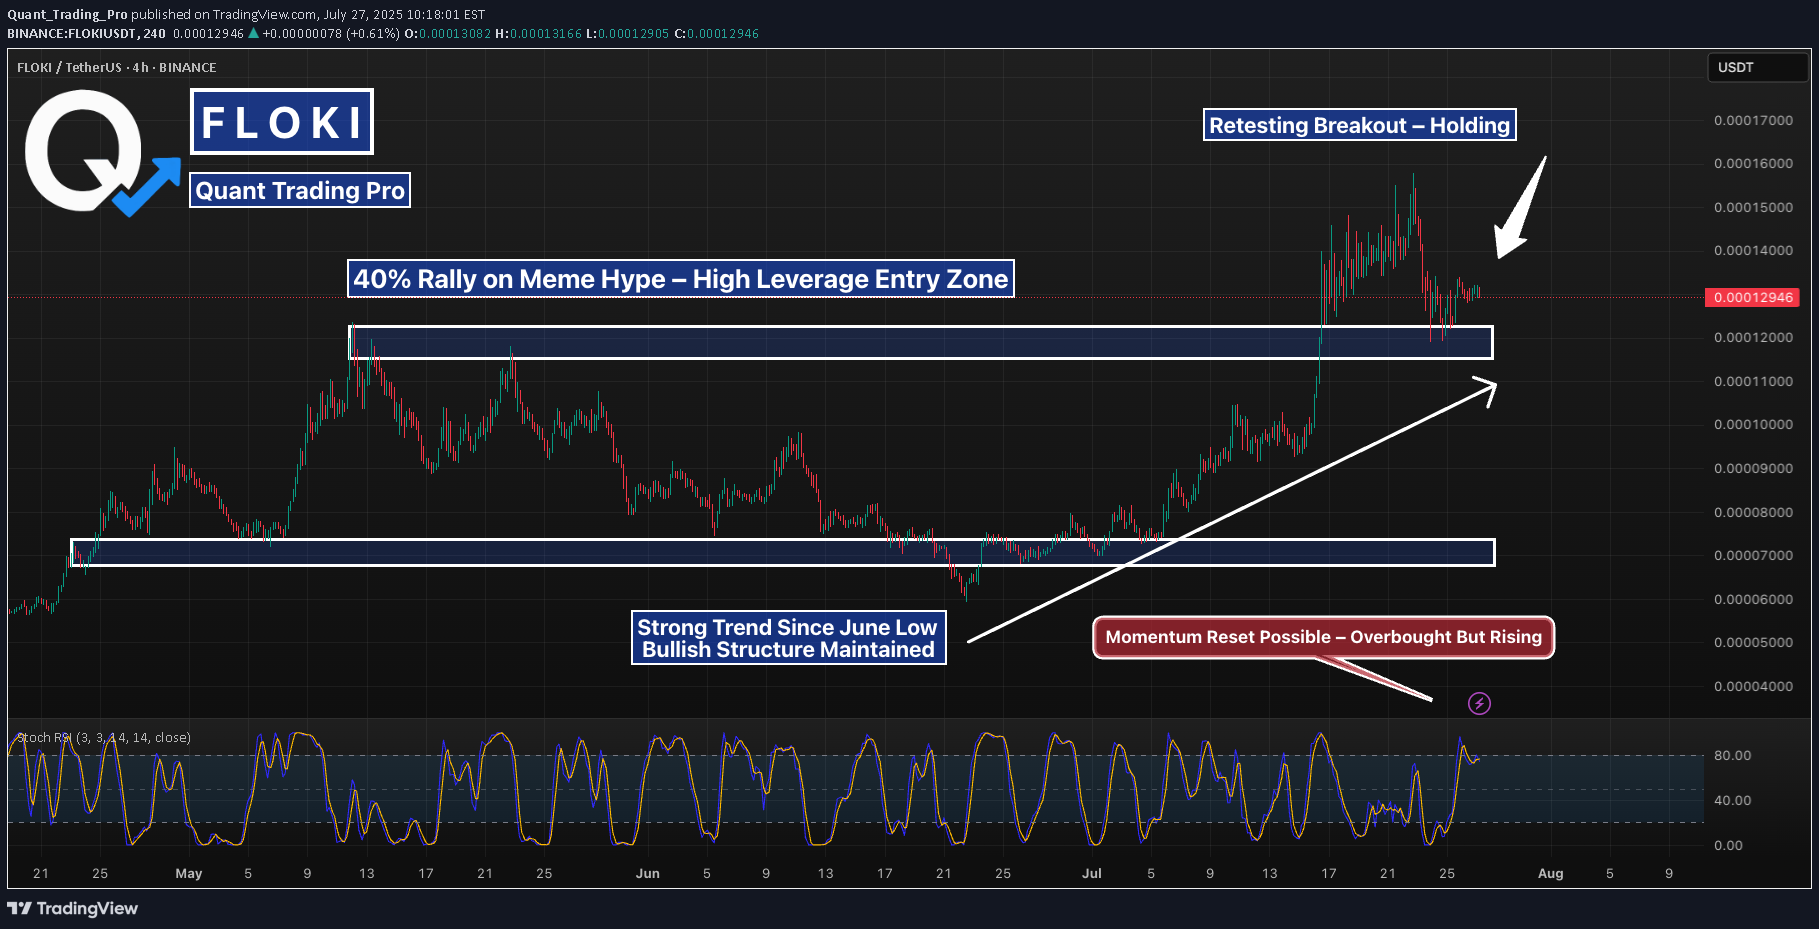Click the 0.00010000 price axis label

coord(1753,424)
